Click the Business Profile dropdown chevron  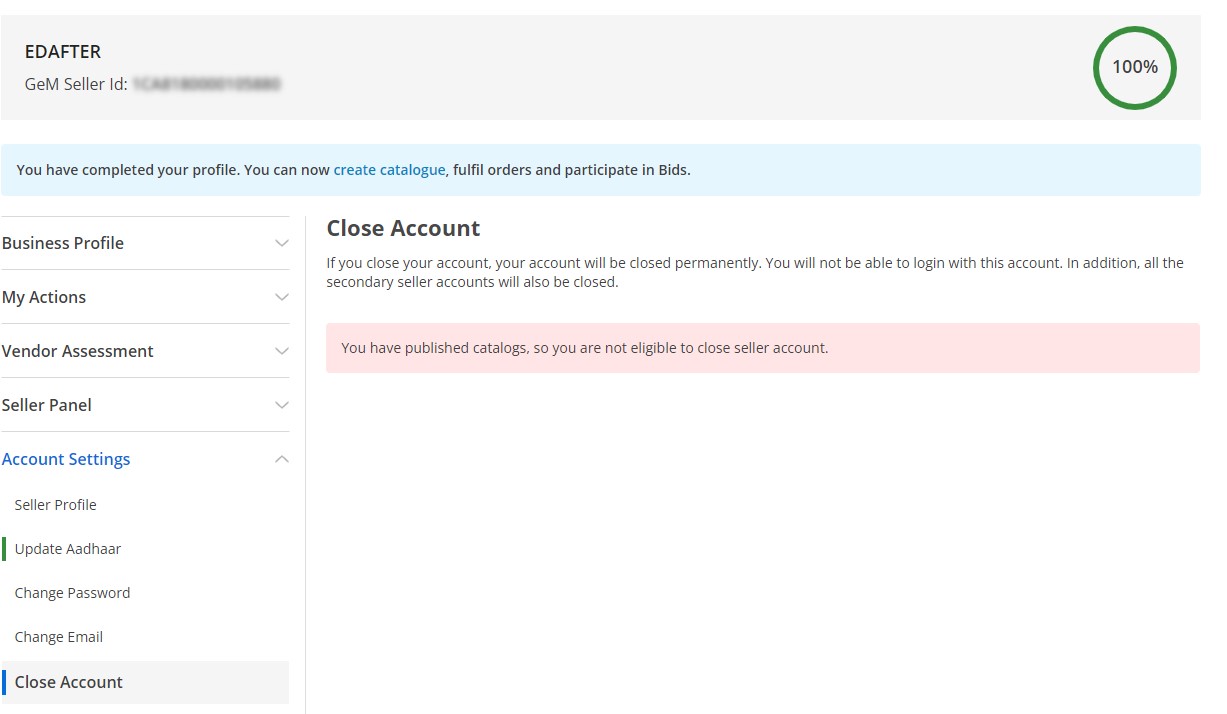coord(281,242)
